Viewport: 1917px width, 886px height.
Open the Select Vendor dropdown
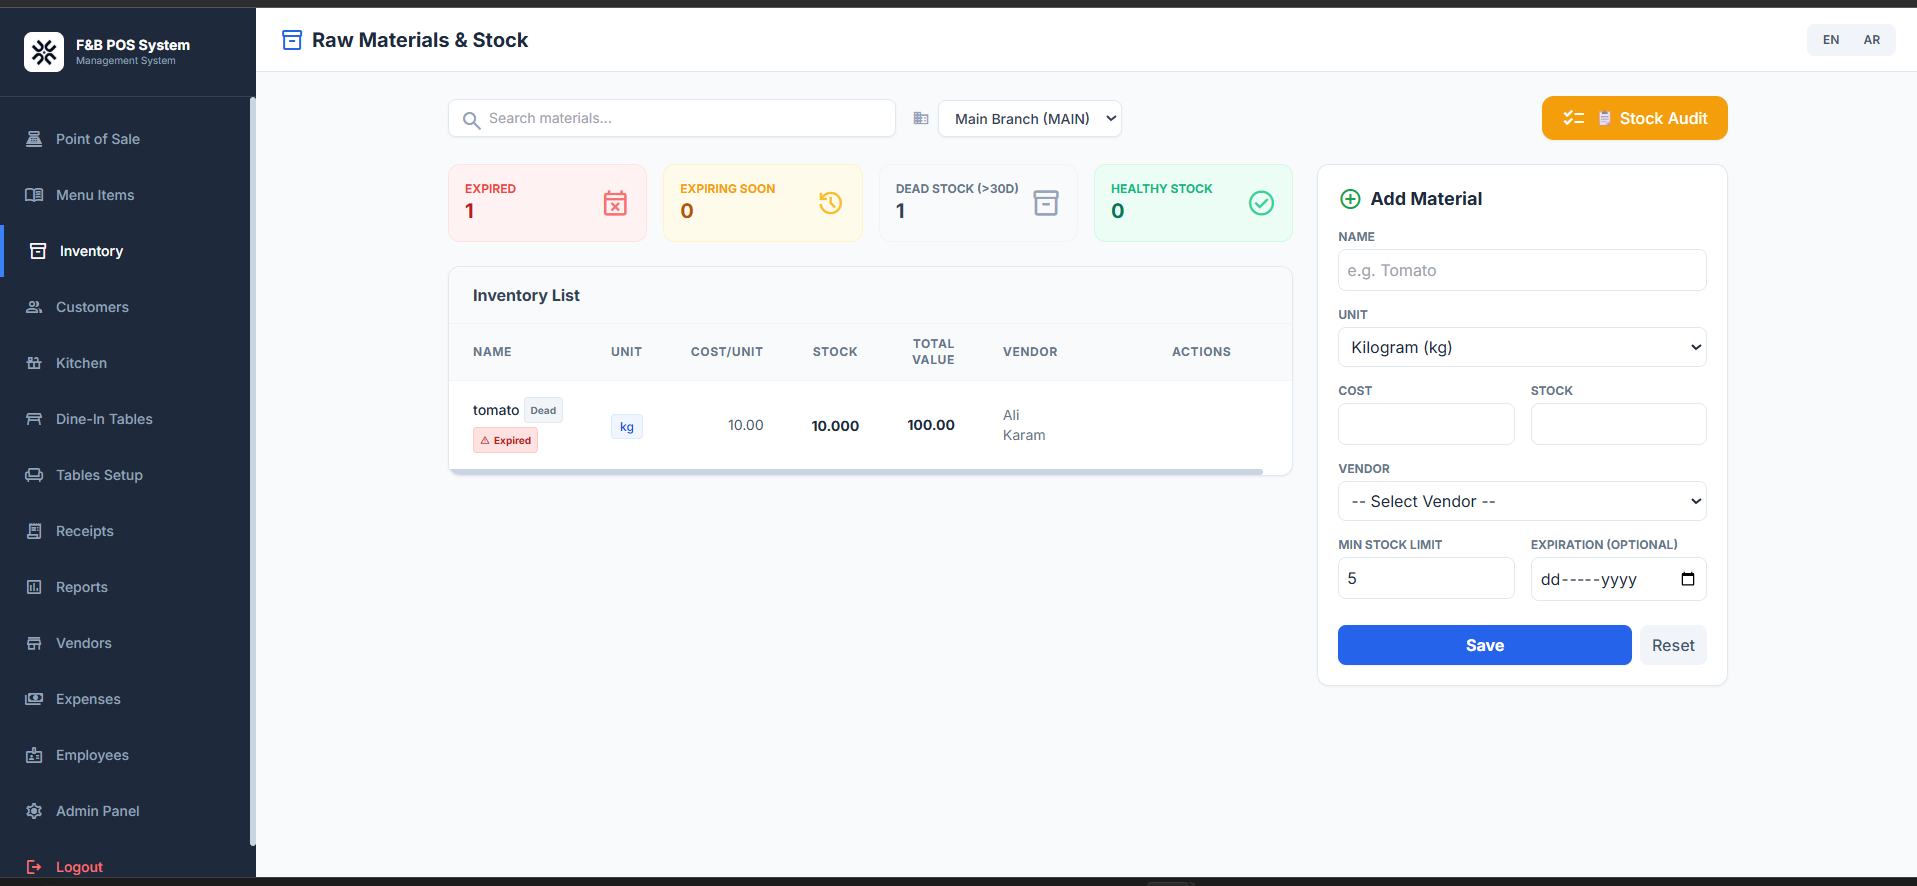[x=1522, y=501]
